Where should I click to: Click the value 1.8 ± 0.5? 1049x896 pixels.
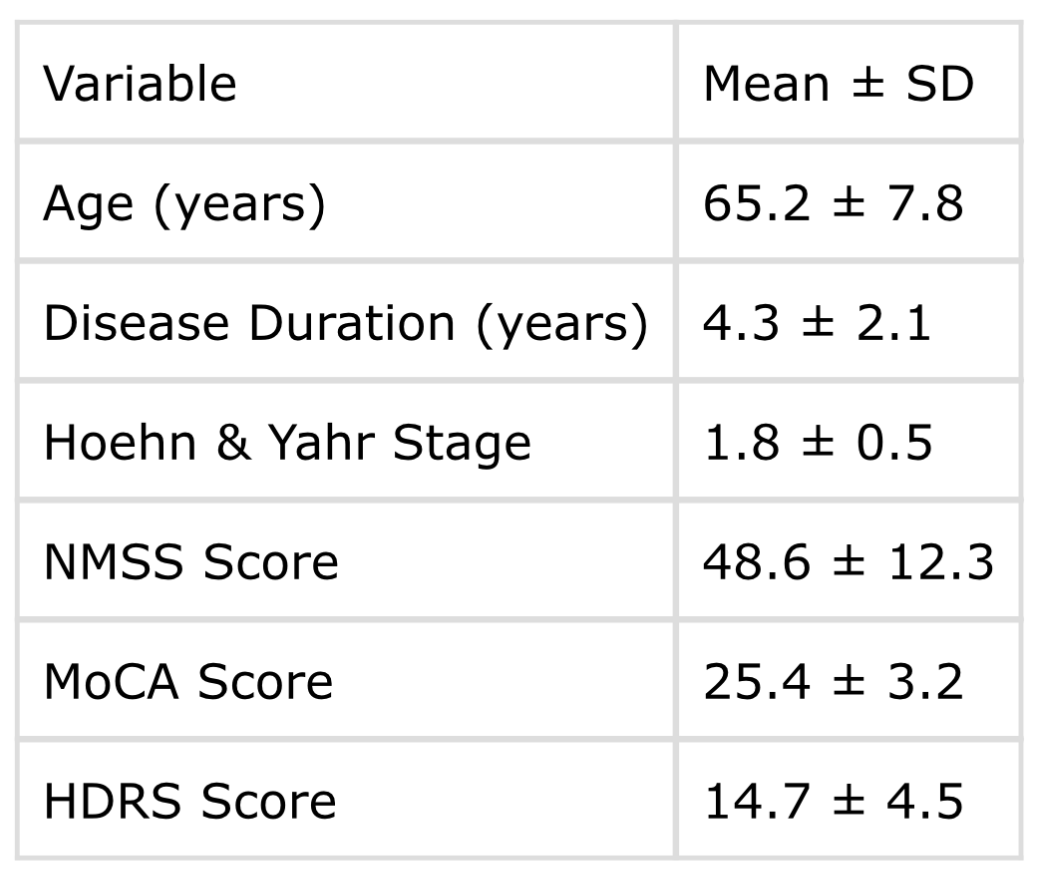[x=817, y=443]
